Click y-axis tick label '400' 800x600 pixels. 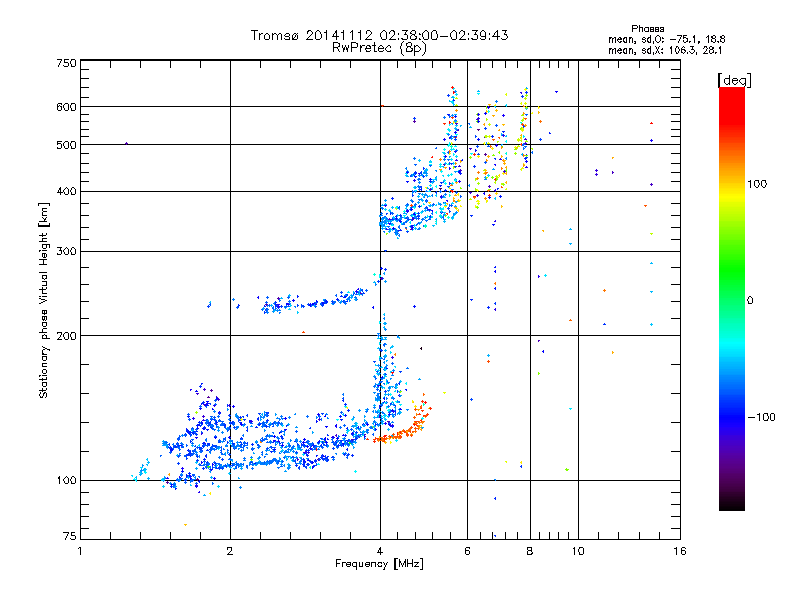point(66,192)
